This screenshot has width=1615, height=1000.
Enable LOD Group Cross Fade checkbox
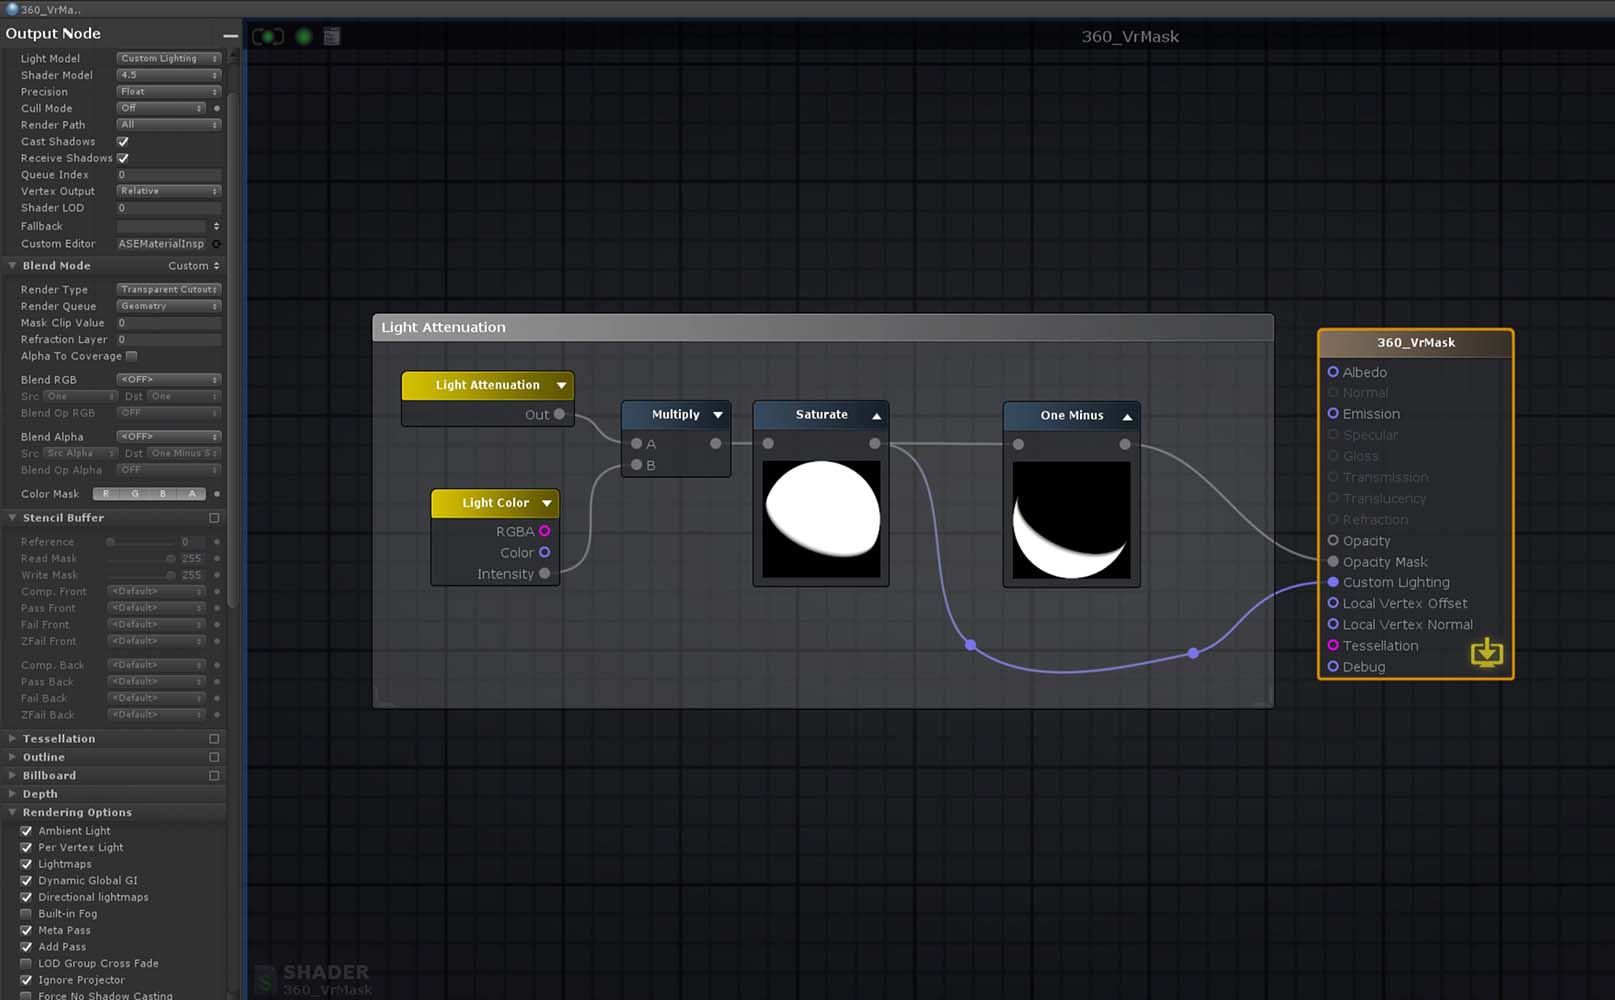pos(27,963)
